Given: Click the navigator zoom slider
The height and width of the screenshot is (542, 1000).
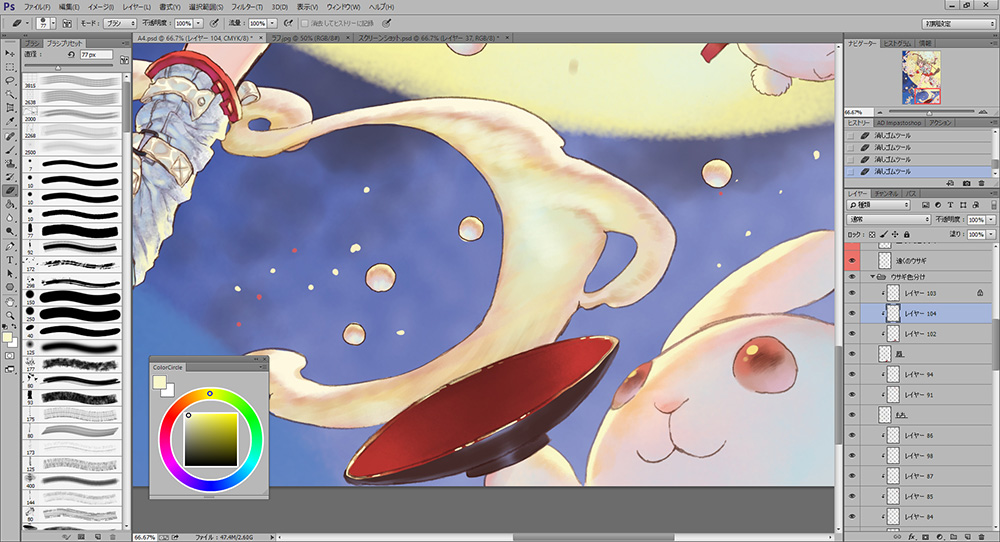Looking at the screenshot, I should tap(929, 112).
